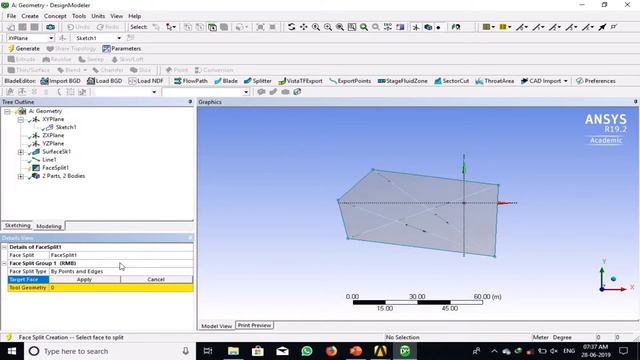Open the Sketch1 sketch dropdown
Screen dimensions: 640x360
coord(119,38)
